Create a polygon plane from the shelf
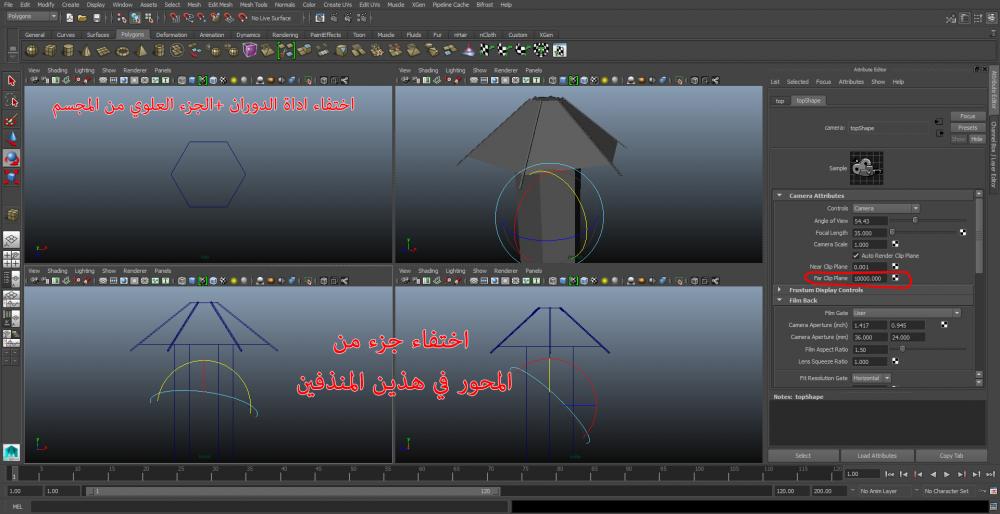 click(105, 50)
